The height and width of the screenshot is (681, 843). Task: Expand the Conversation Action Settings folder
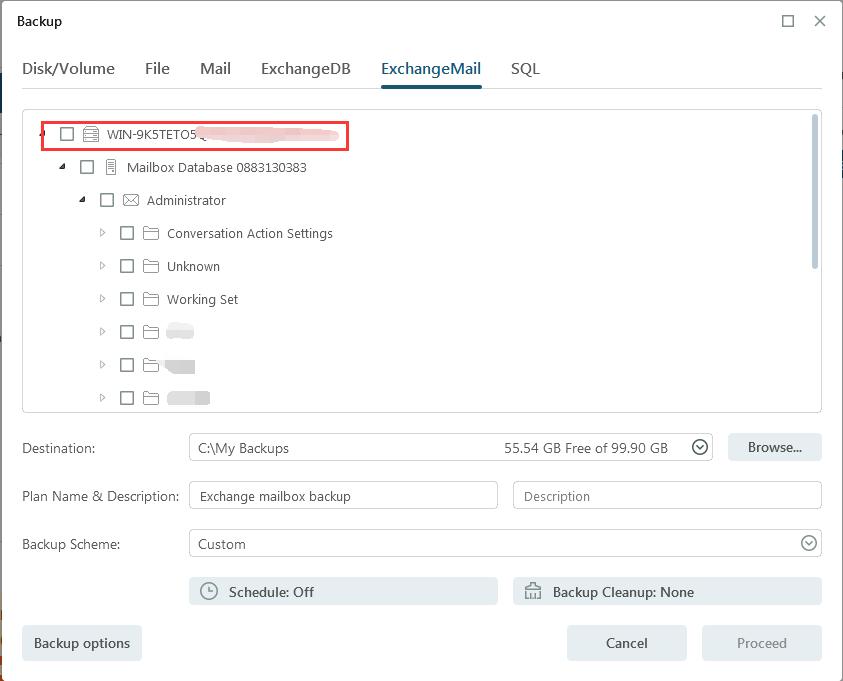pos(102,233)
